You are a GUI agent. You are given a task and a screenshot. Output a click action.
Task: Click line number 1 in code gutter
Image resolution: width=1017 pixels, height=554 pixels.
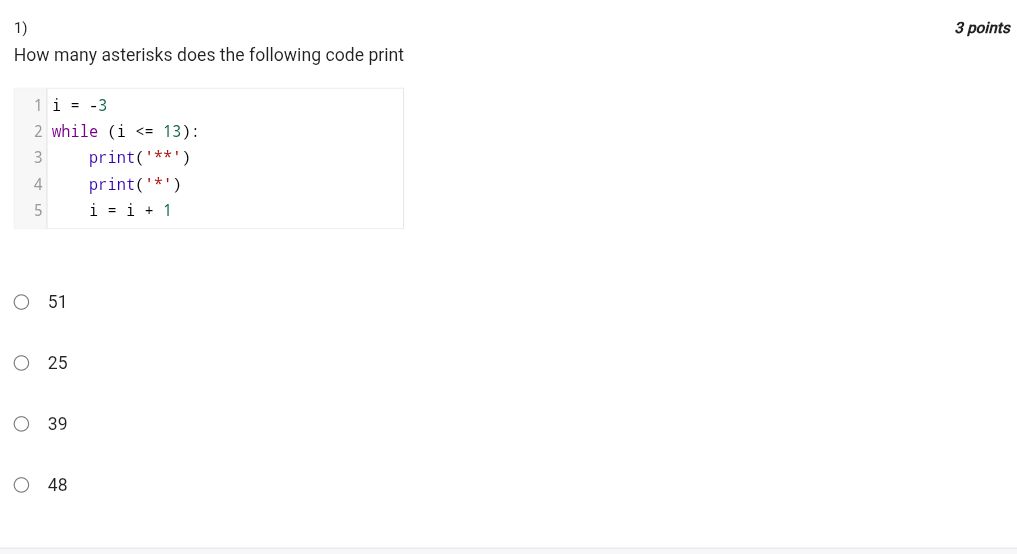[38, 105]
